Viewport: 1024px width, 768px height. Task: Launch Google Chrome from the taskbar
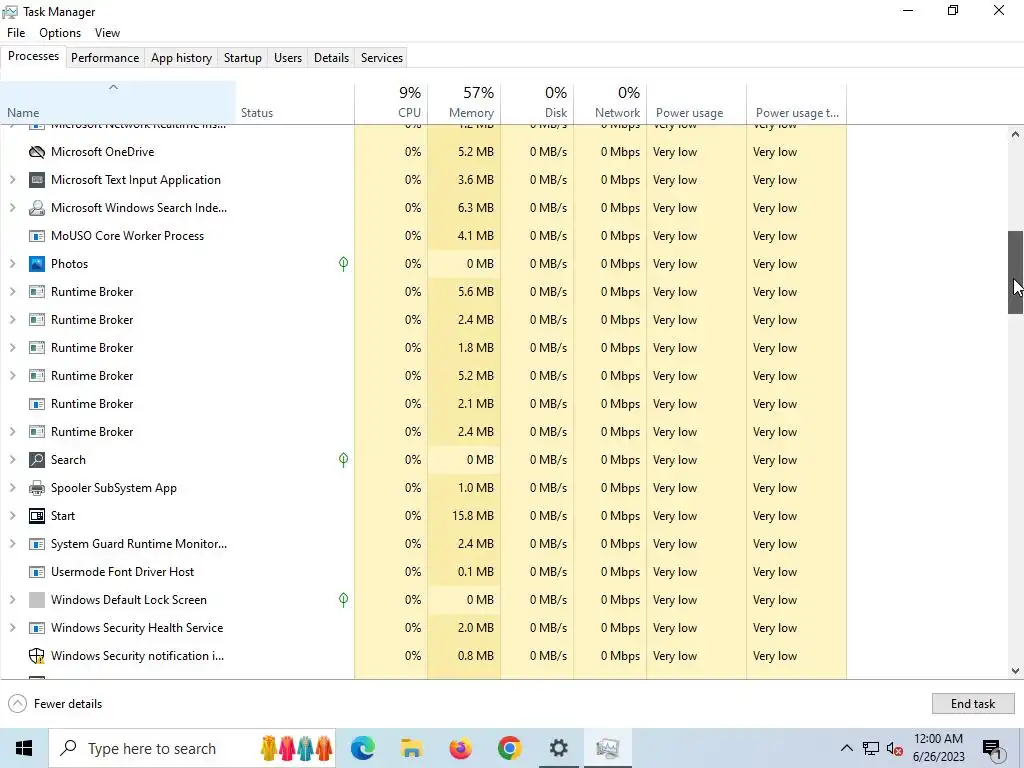509,748
